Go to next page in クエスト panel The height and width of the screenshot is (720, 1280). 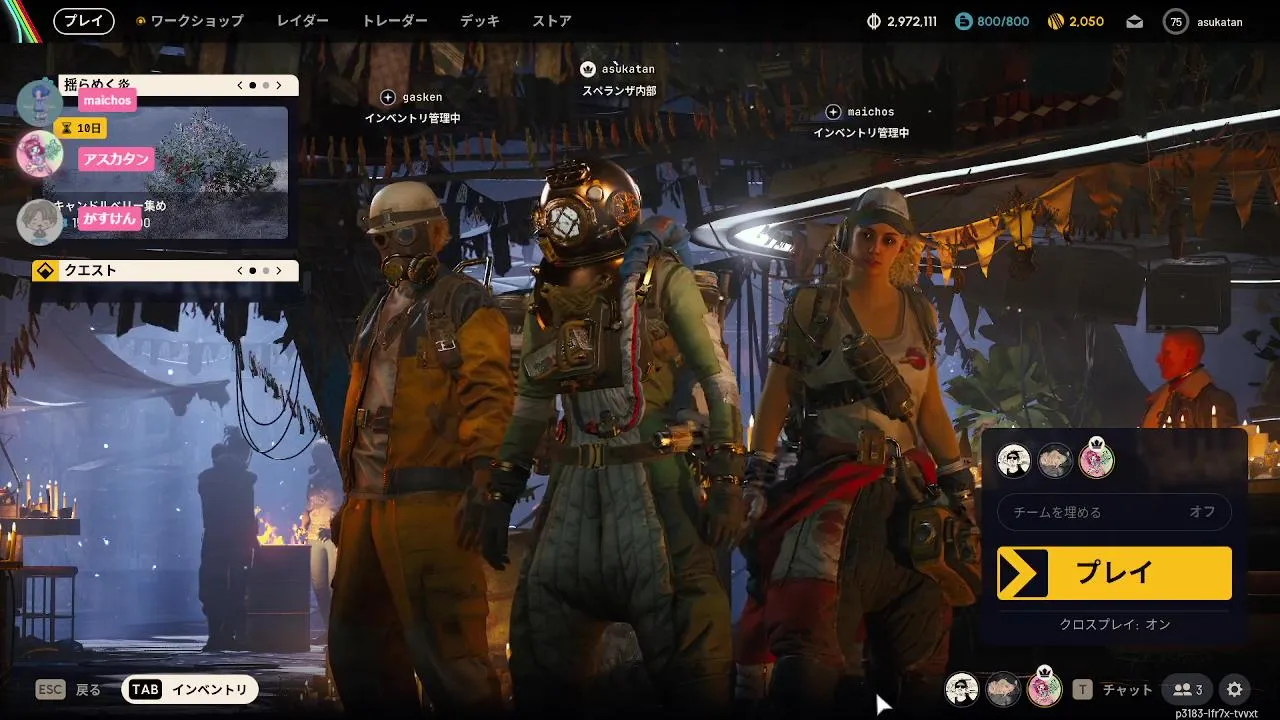[279, 270]
